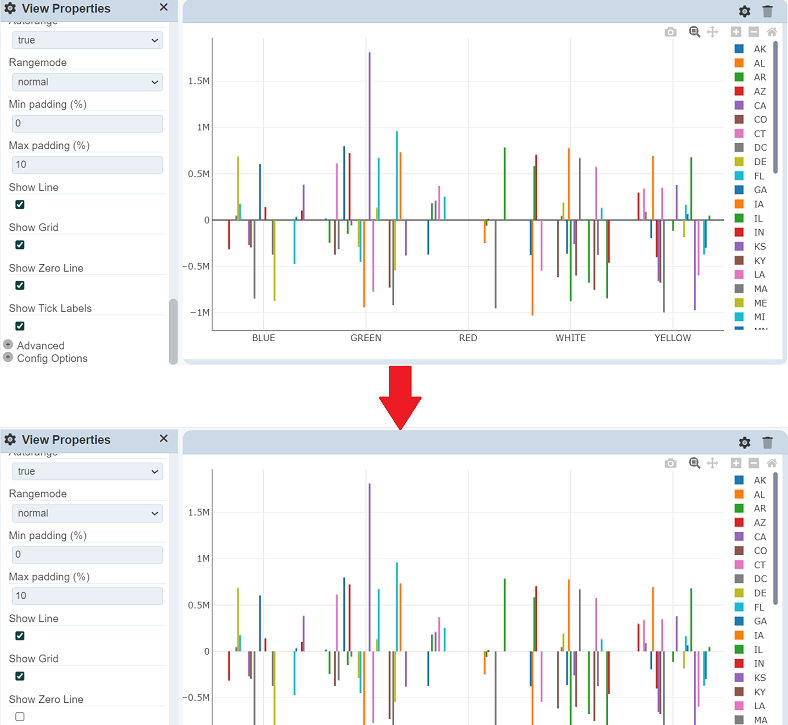Click the zoom in plus icon on top chart
This screenshot has width=788, height=725.
(736, 32)
